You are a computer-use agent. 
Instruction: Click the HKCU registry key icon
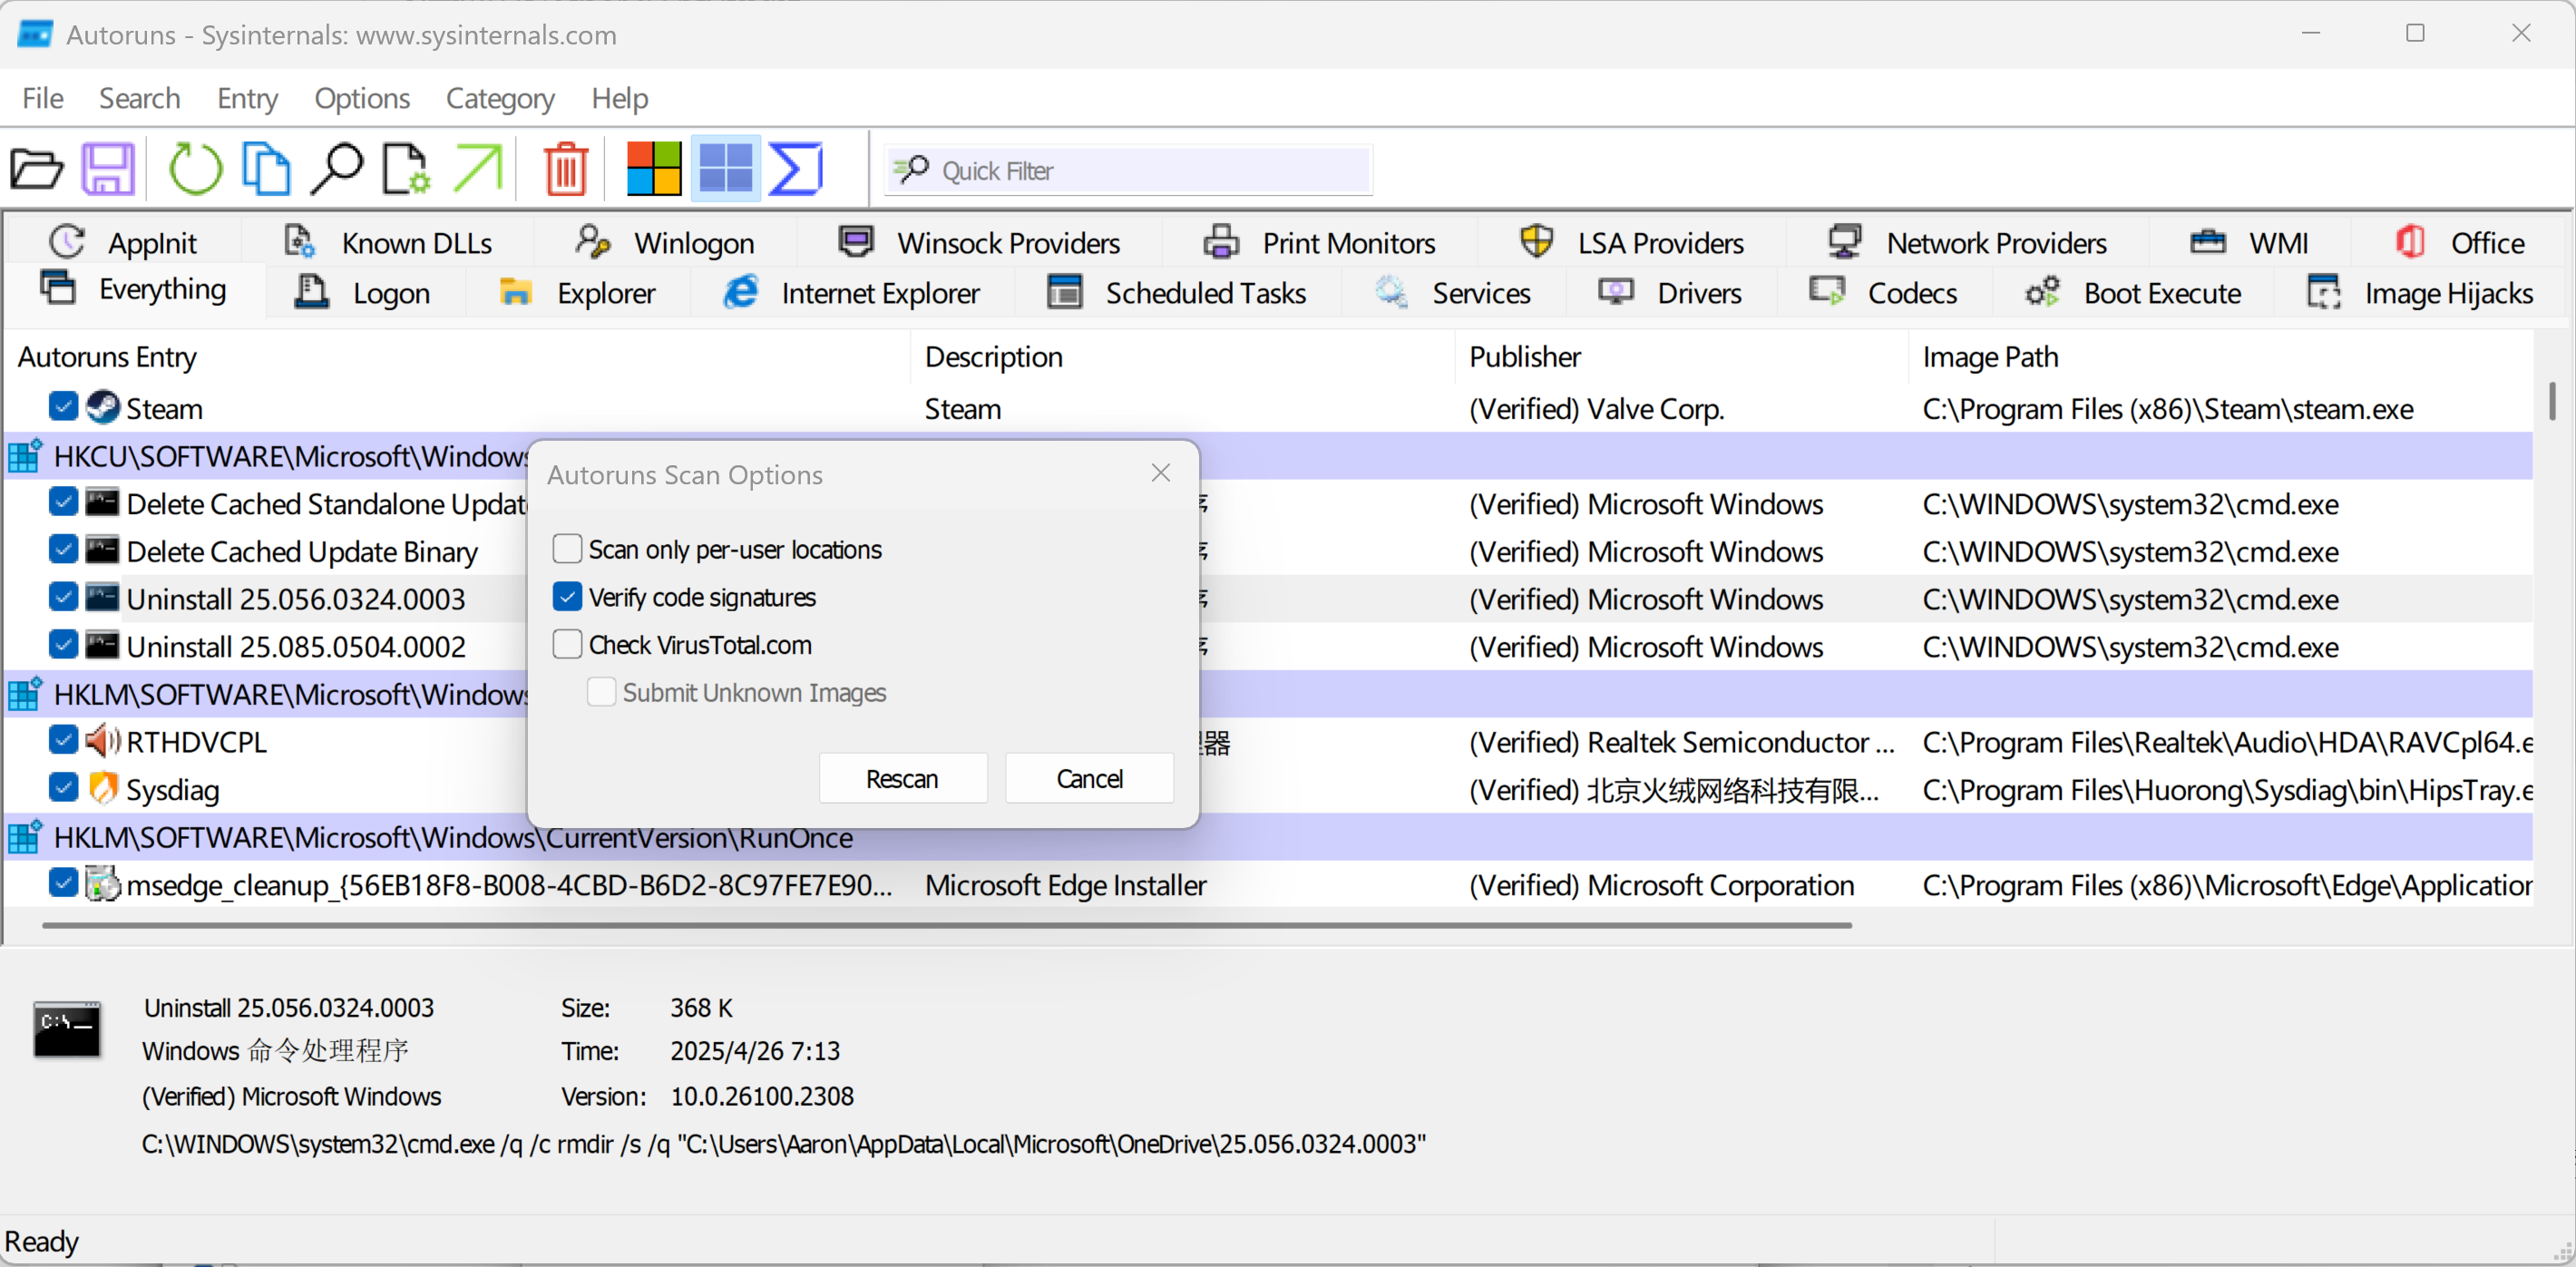[25, 456]
